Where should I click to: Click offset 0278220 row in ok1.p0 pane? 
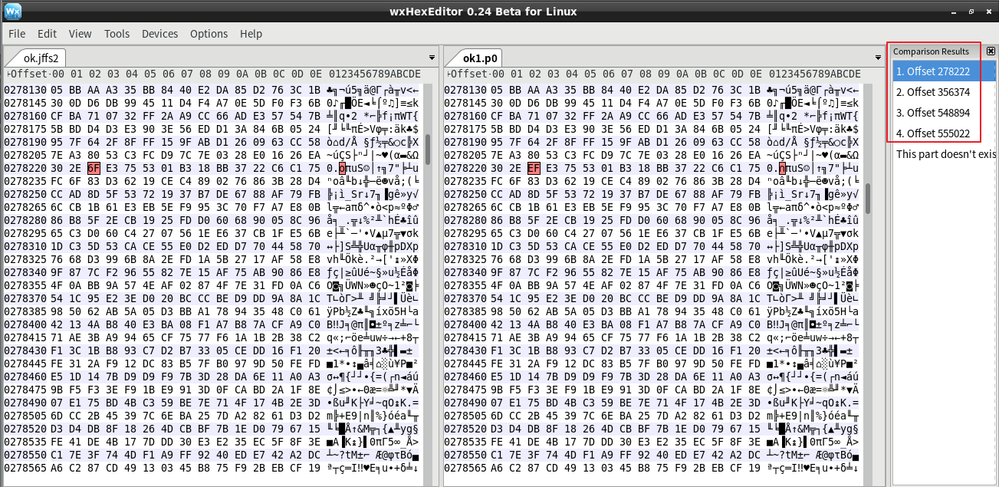(x=463, y=168)
